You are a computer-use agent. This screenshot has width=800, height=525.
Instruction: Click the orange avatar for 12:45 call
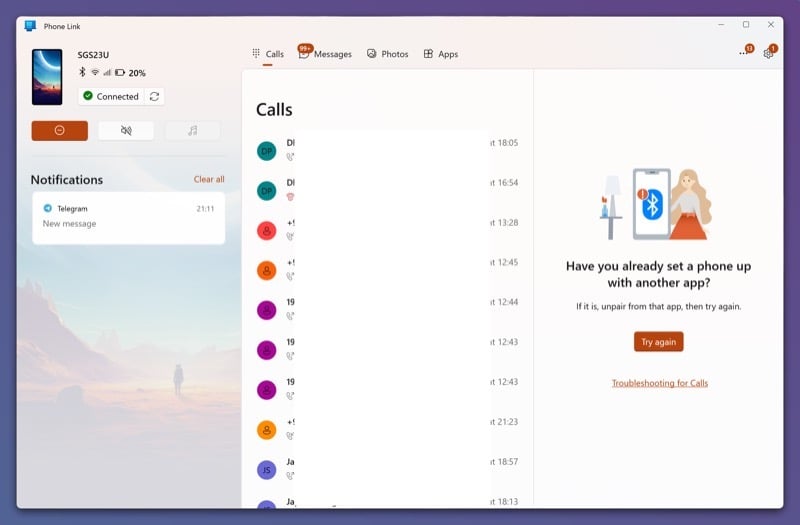pos(266,270)
